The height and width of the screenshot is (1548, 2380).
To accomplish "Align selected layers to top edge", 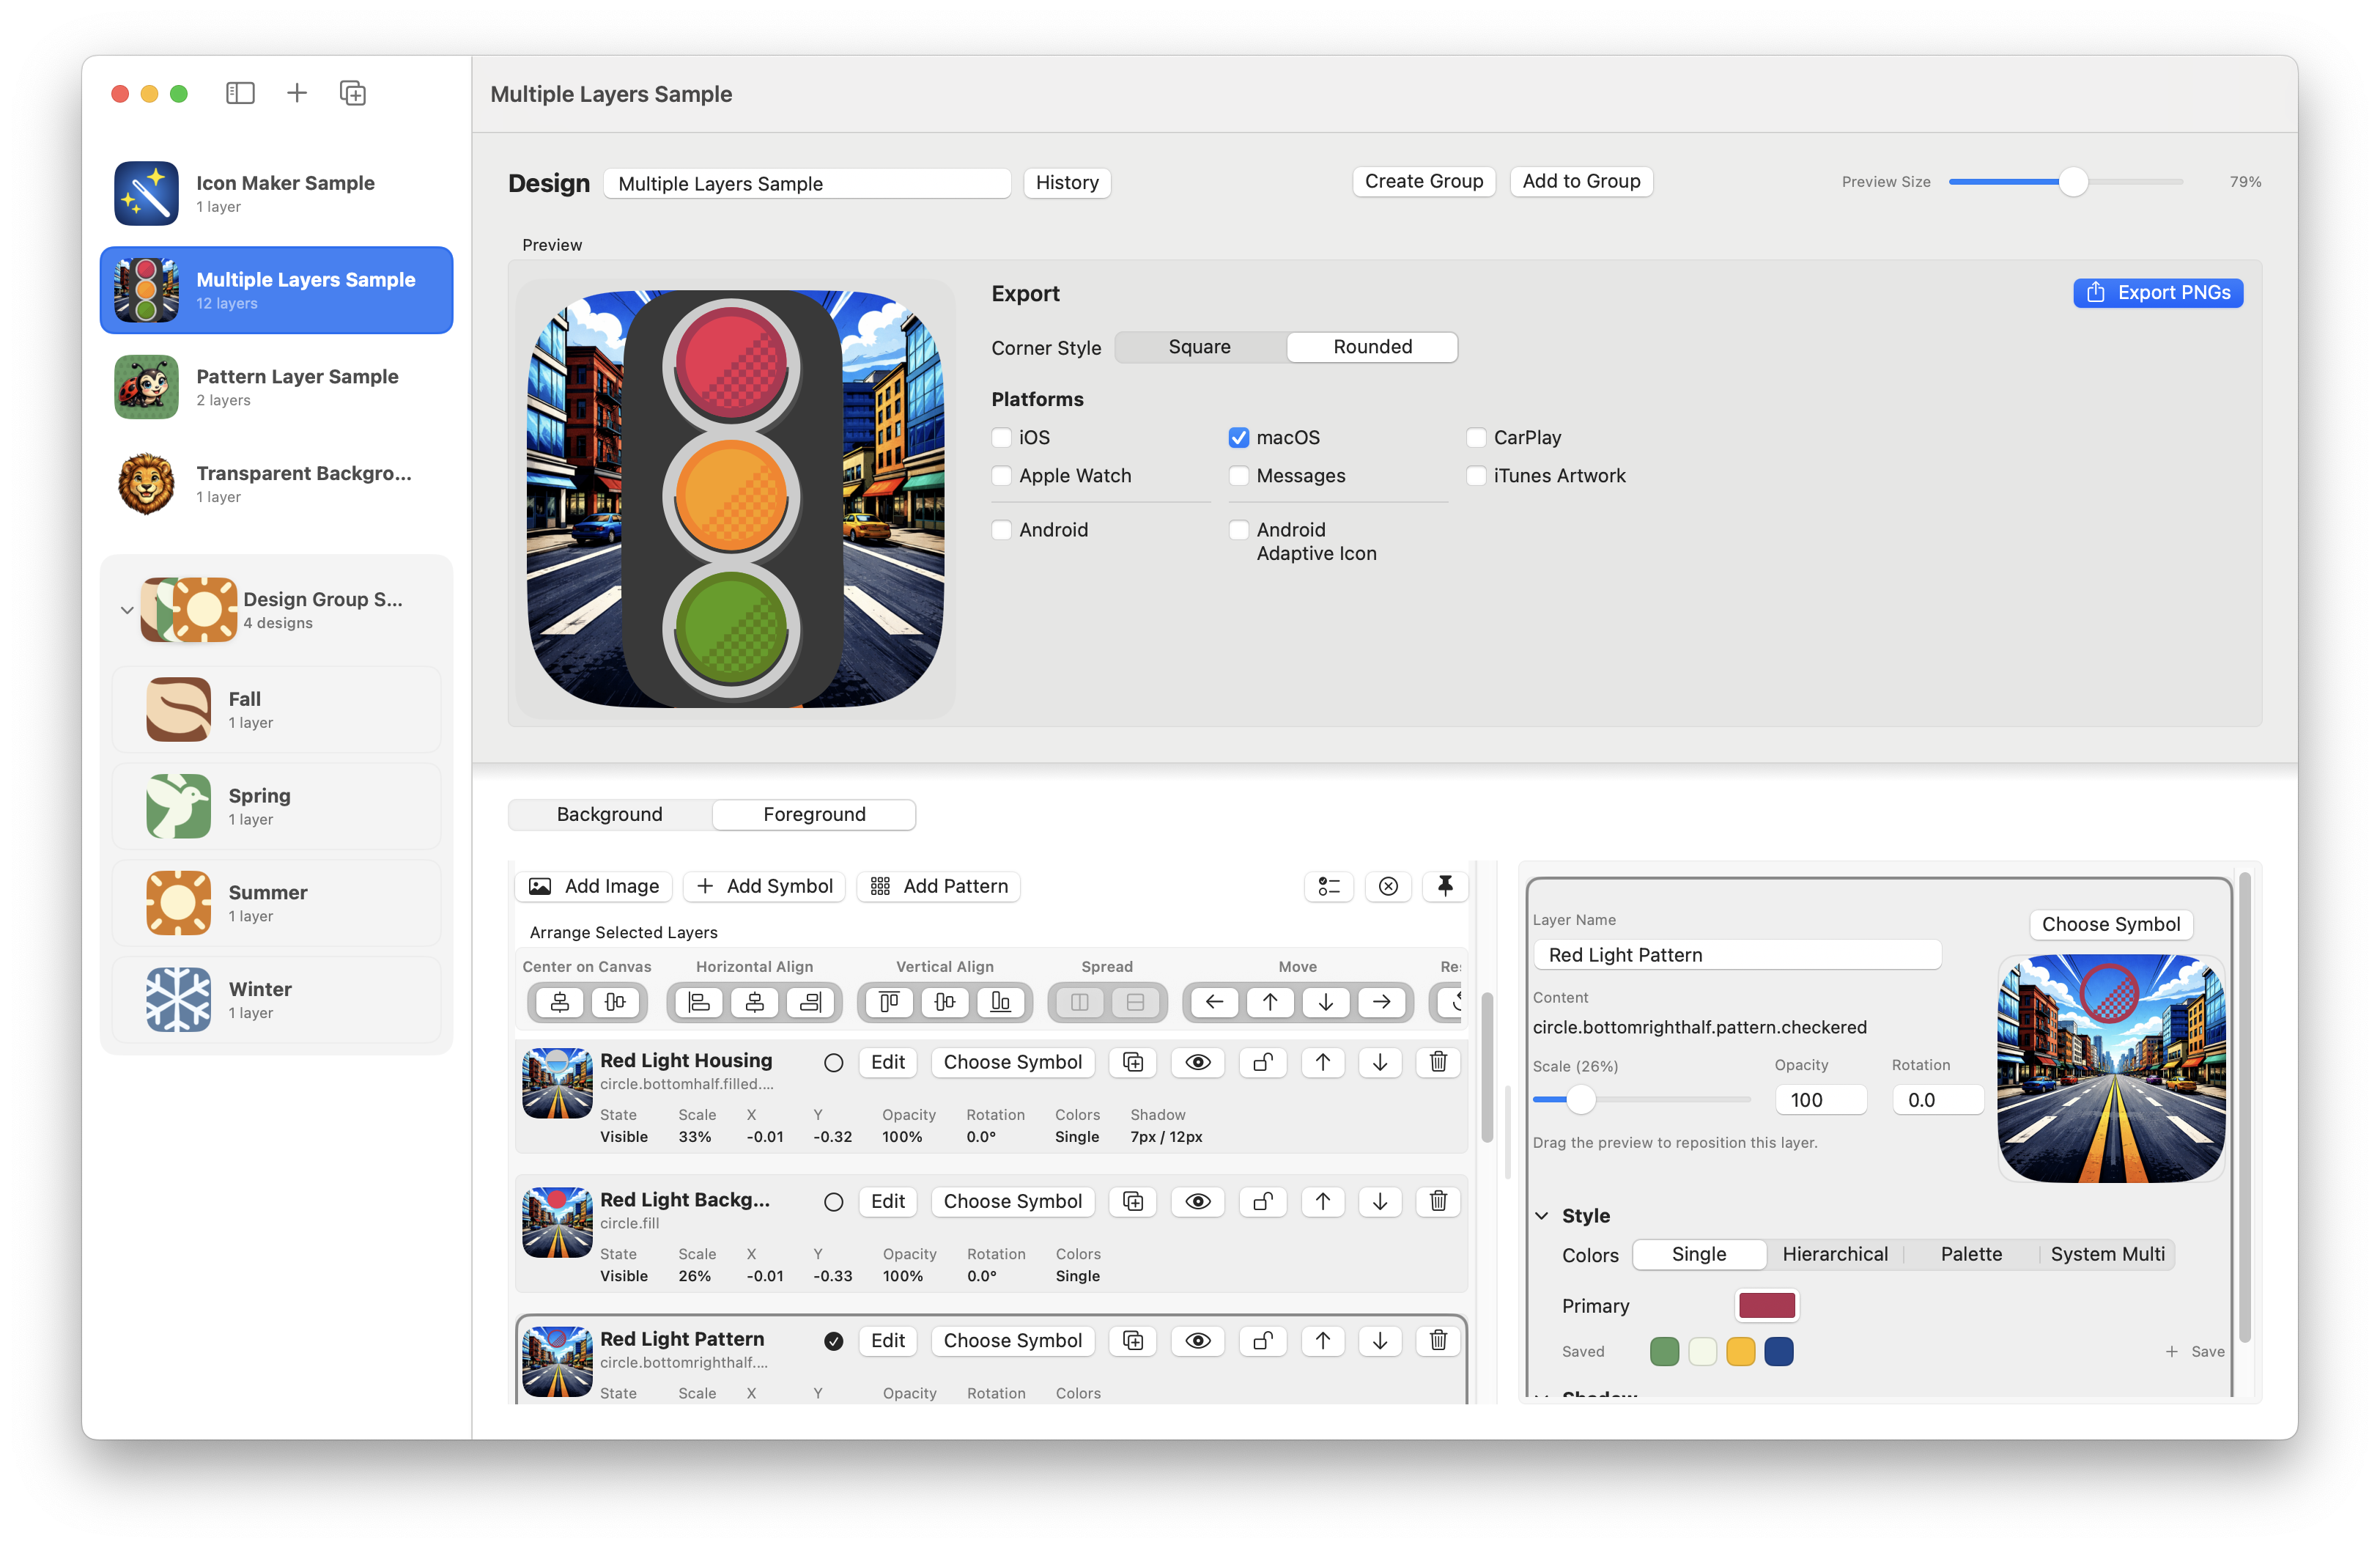I will (889, 1002).
